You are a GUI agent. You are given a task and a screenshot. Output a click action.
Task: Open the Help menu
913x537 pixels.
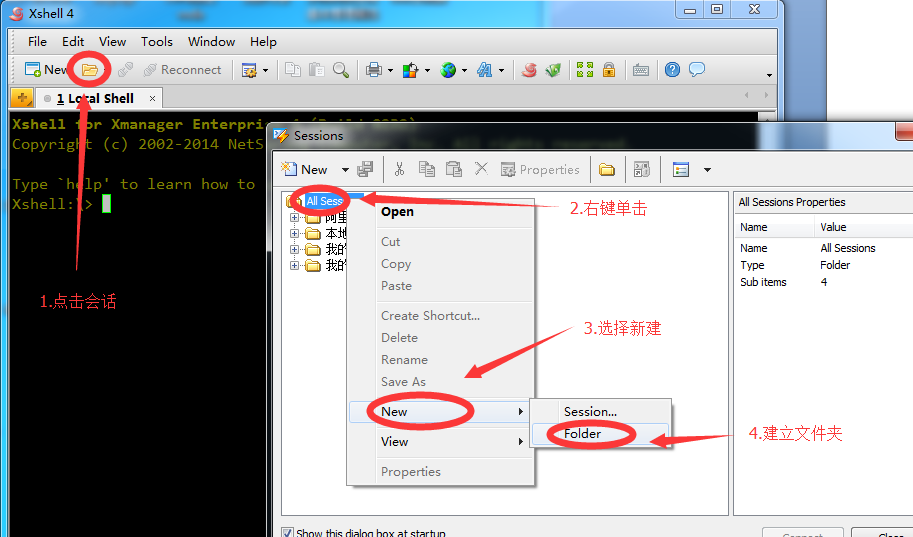(263, 42)
